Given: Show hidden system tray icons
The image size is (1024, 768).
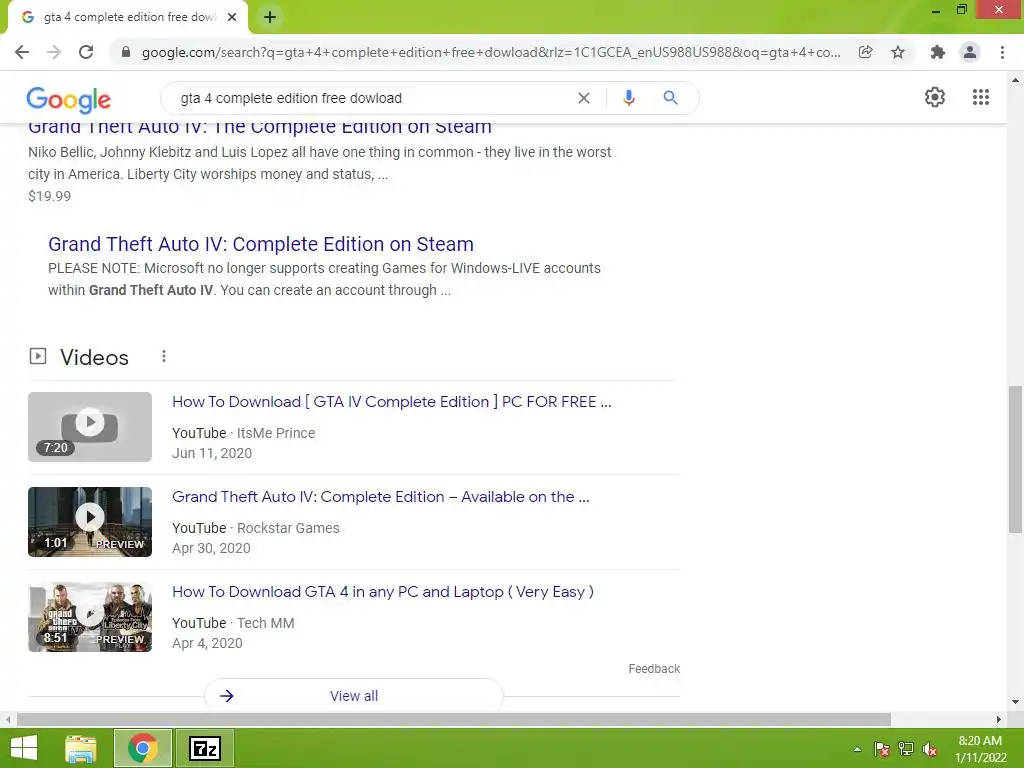Looking at the screenshot, I should pyautogui.click(x=857, y=749).
